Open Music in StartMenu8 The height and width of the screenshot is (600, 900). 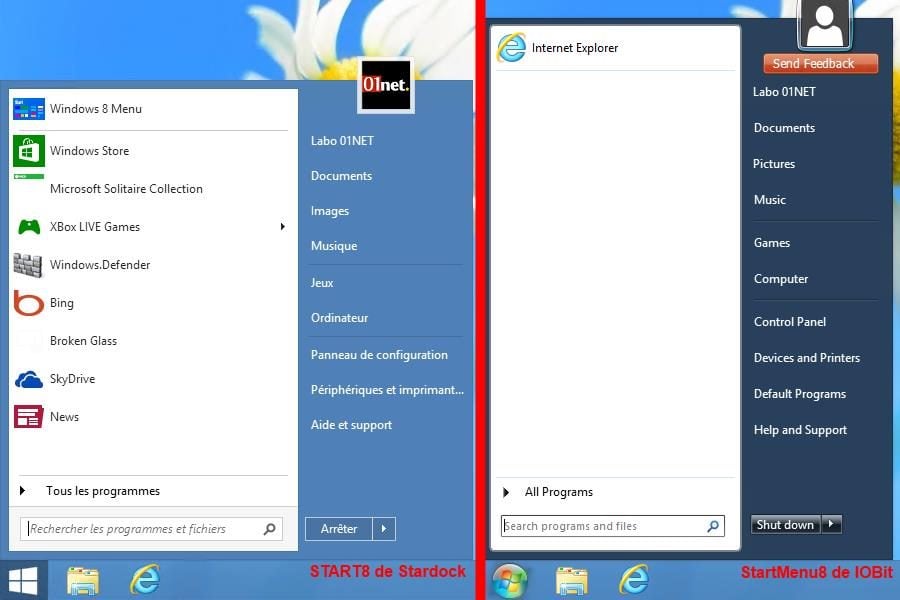[x=770, y=200]
